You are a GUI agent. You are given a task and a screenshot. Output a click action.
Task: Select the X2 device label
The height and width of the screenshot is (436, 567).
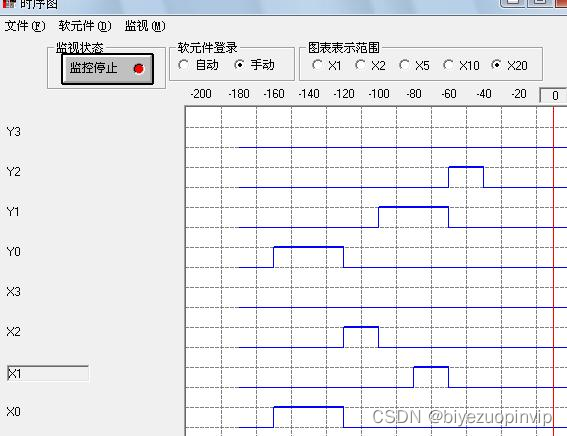[13, 332]
